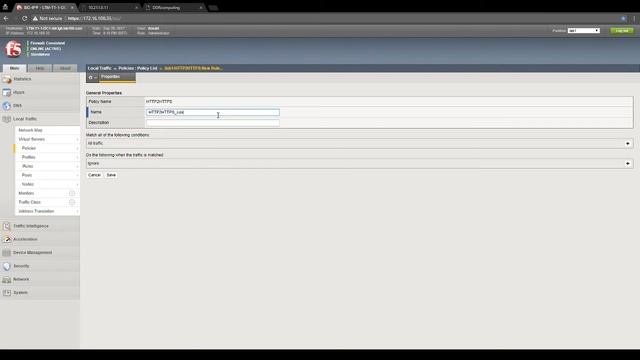Bookmark page with star icon

pyautogui.click(x=623, y=18)
